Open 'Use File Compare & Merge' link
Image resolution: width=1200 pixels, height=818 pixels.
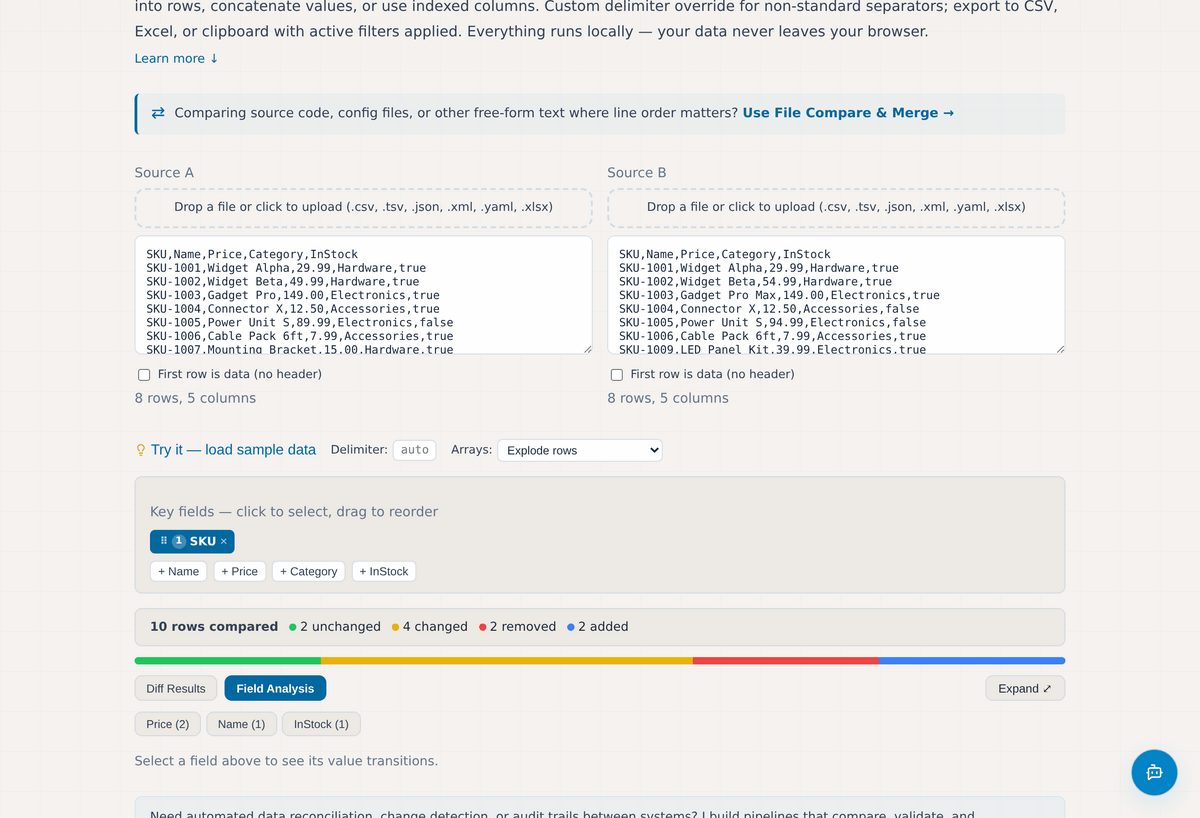(x=848, y=113)
